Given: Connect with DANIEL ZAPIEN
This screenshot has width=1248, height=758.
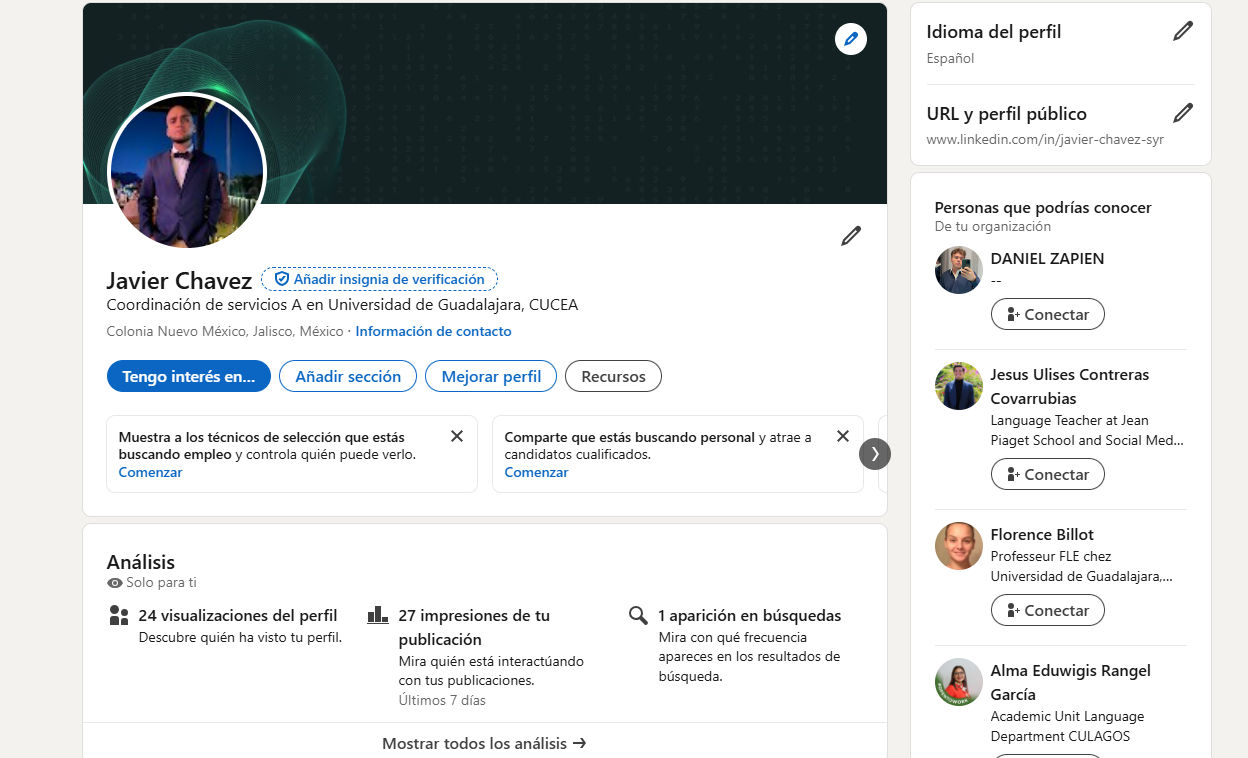Looking at the screenshot, I should [x=1047, y=314].
